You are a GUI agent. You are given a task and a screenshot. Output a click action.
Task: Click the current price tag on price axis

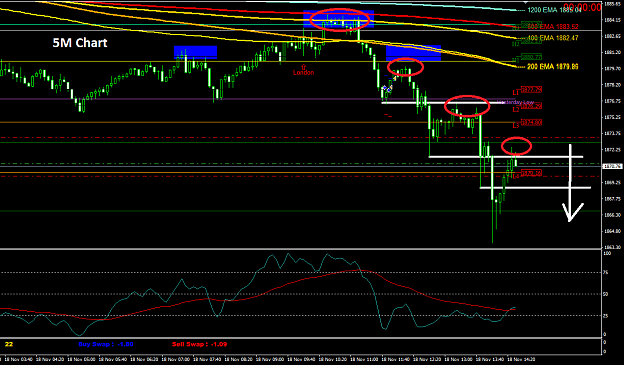tap(613, 166)
